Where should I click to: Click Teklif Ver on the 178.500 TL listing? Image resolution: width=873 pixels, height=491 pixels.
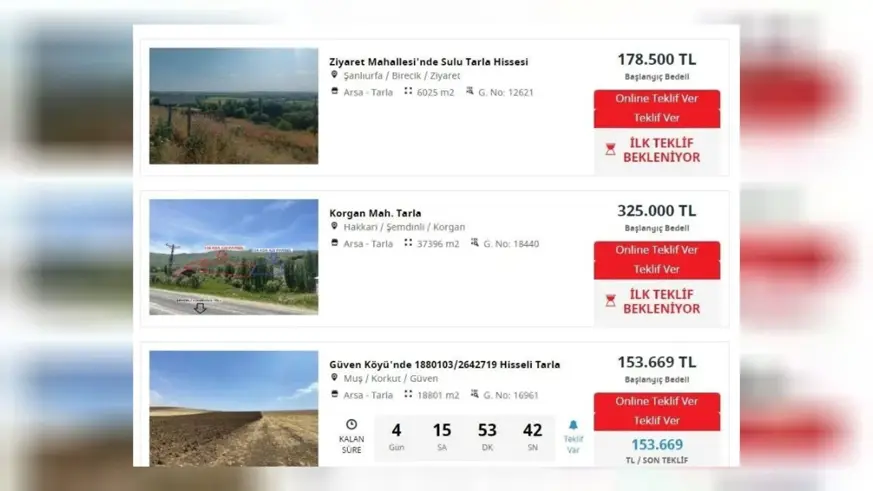656,118
